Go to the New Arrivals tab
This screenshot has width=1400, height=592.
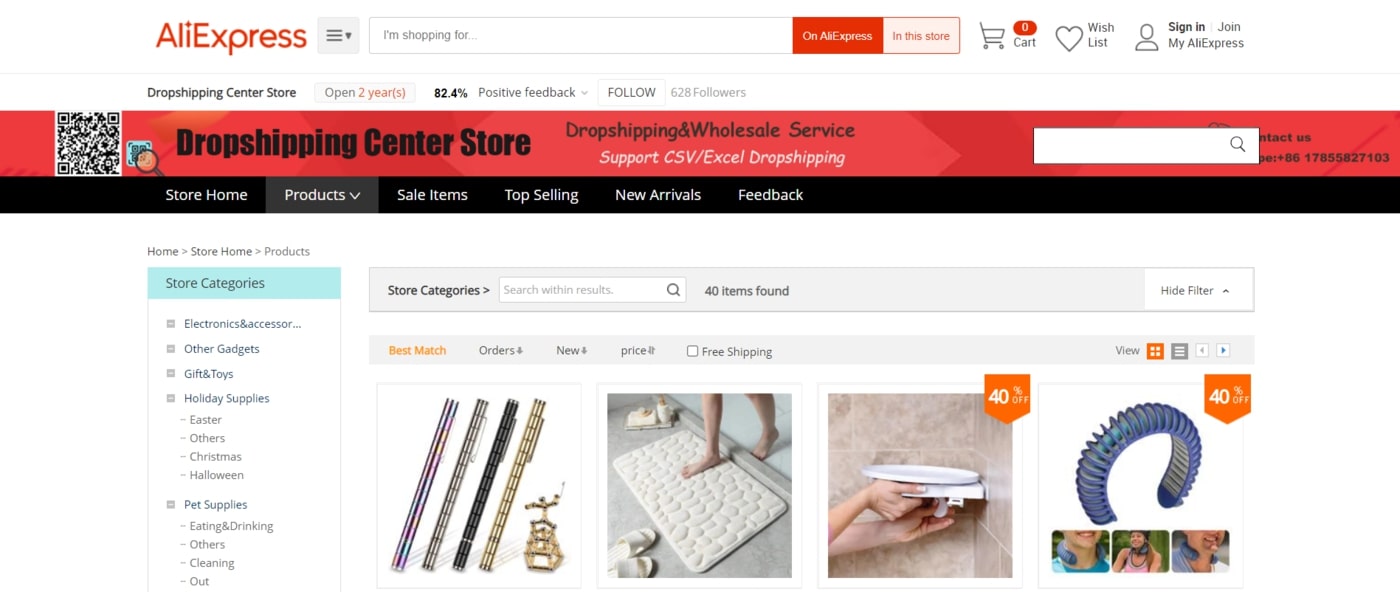[658, 195]
